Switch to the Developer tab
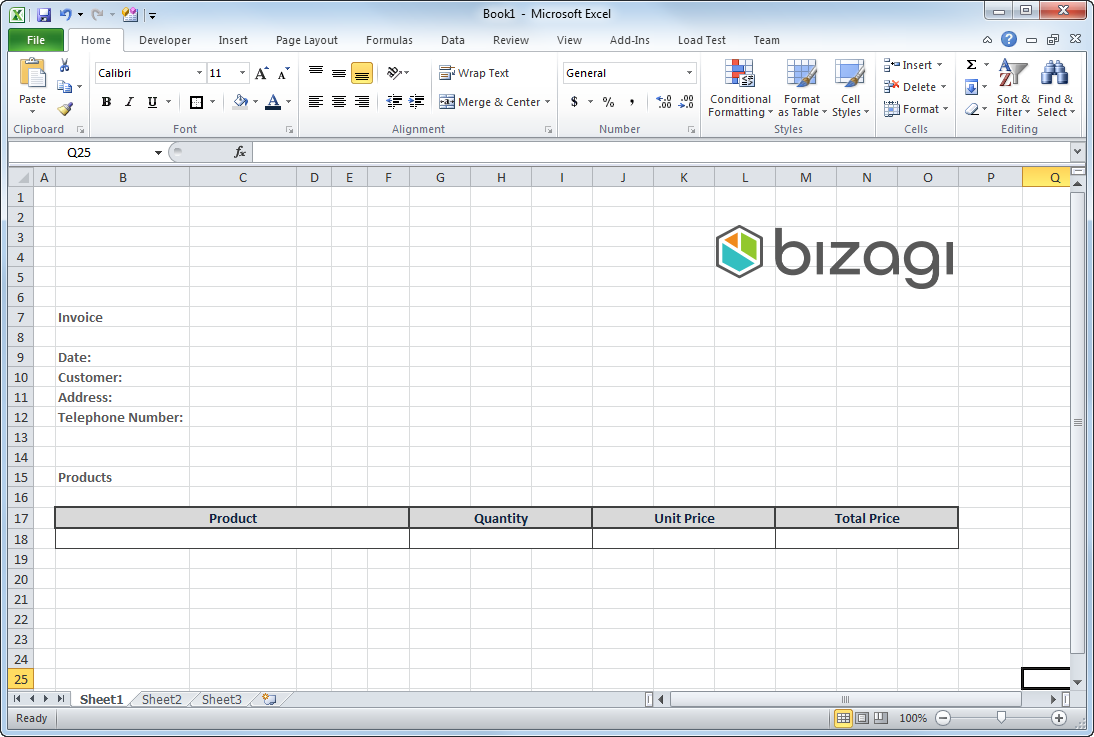Viewport: 1094px width, 737px height. tap(165, 40)
